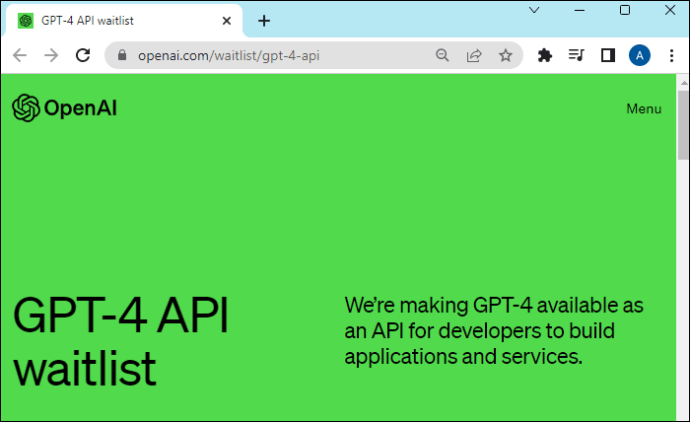Click the share page icon
This screenshot has height=422, width=690.
pyautogui.click(x=474, y=55)
